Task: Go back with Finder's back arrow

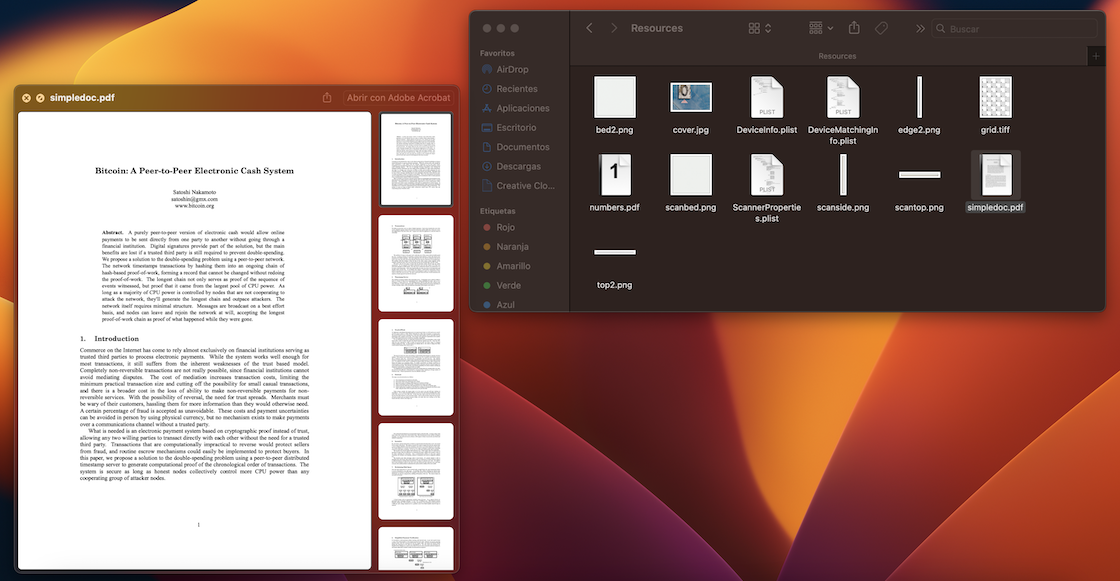Action: pos(589,29)
